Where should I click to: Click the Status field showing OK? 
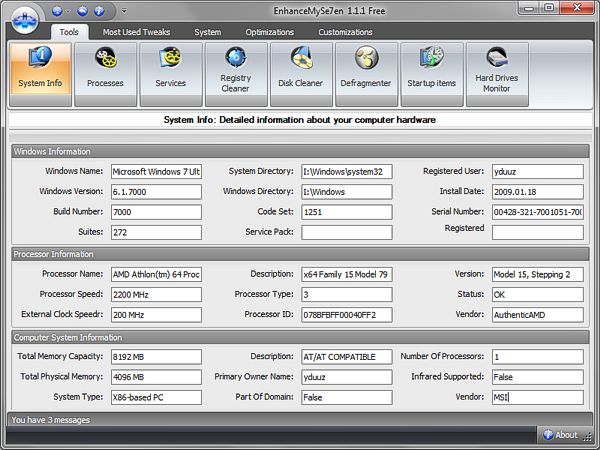538,295
